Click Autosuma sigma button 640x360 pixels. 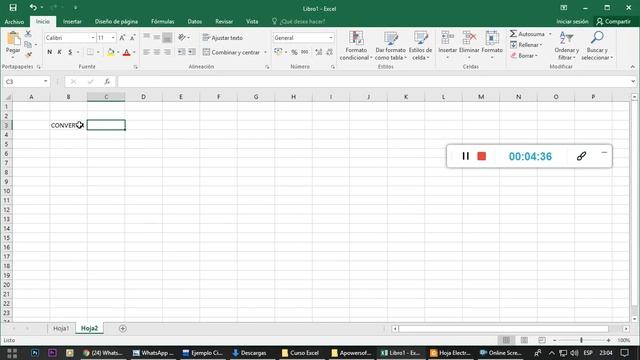click(x=527, y=34)
